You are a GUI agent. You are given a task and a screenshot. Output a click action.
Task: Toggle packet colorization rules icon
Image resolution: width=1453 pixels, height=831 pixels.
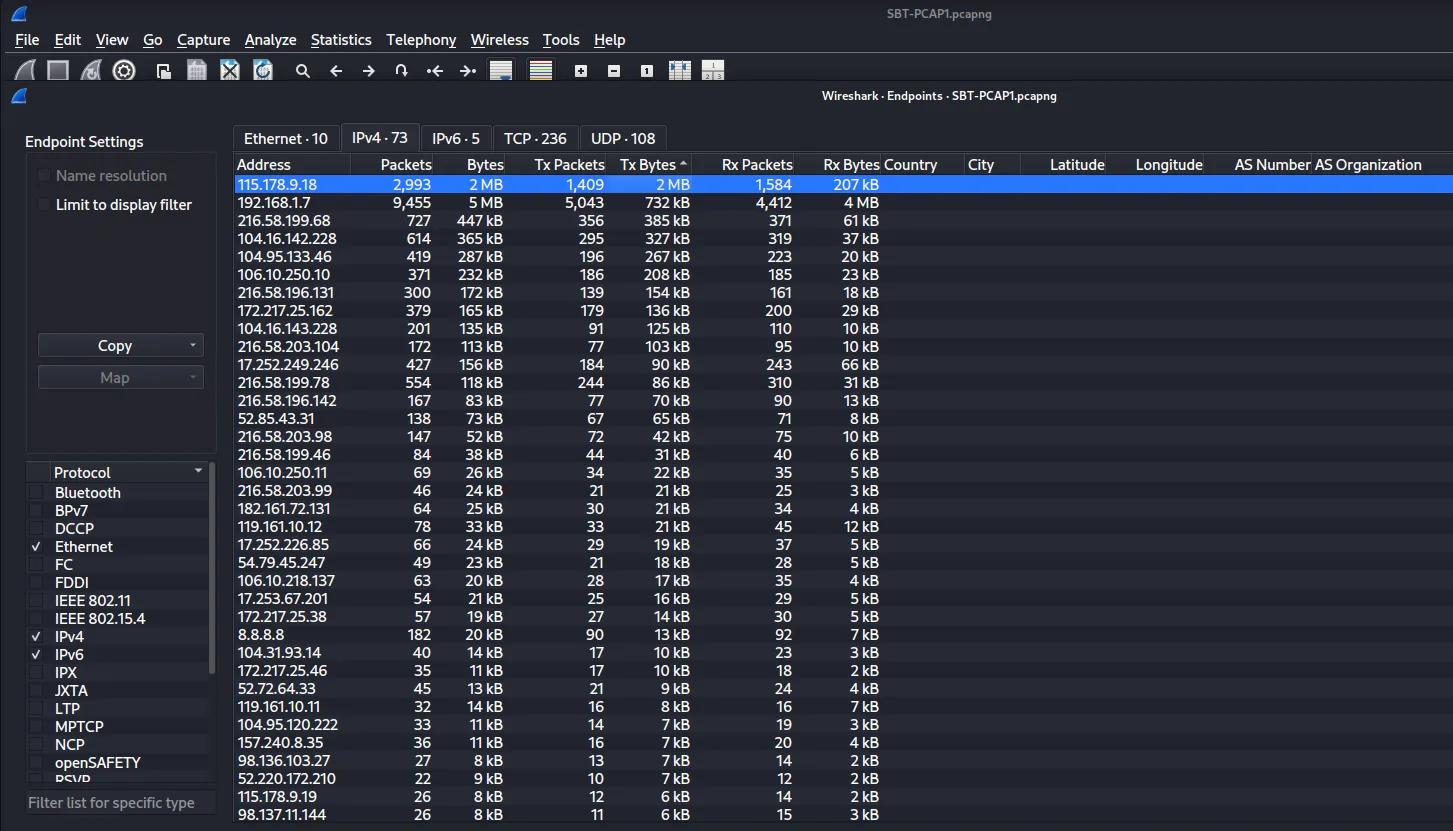coord(541,71)
